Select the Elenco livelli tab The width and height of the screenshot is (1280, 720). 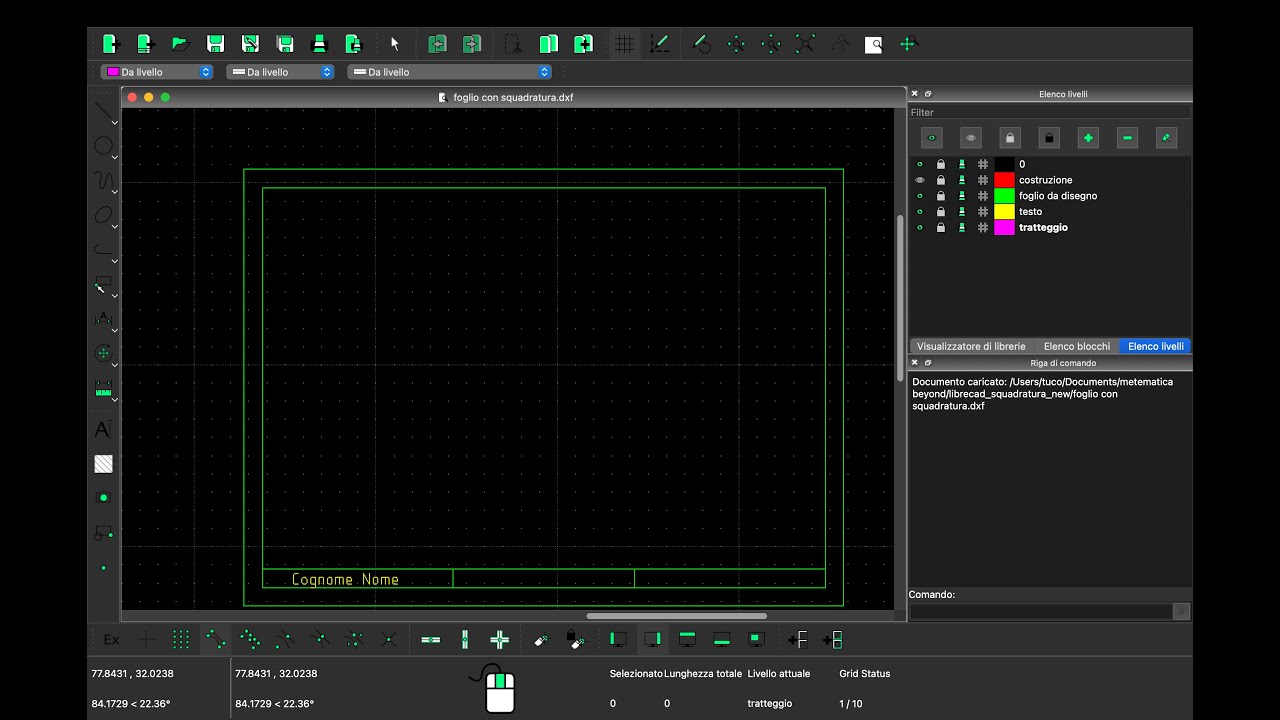[1156, 346]
